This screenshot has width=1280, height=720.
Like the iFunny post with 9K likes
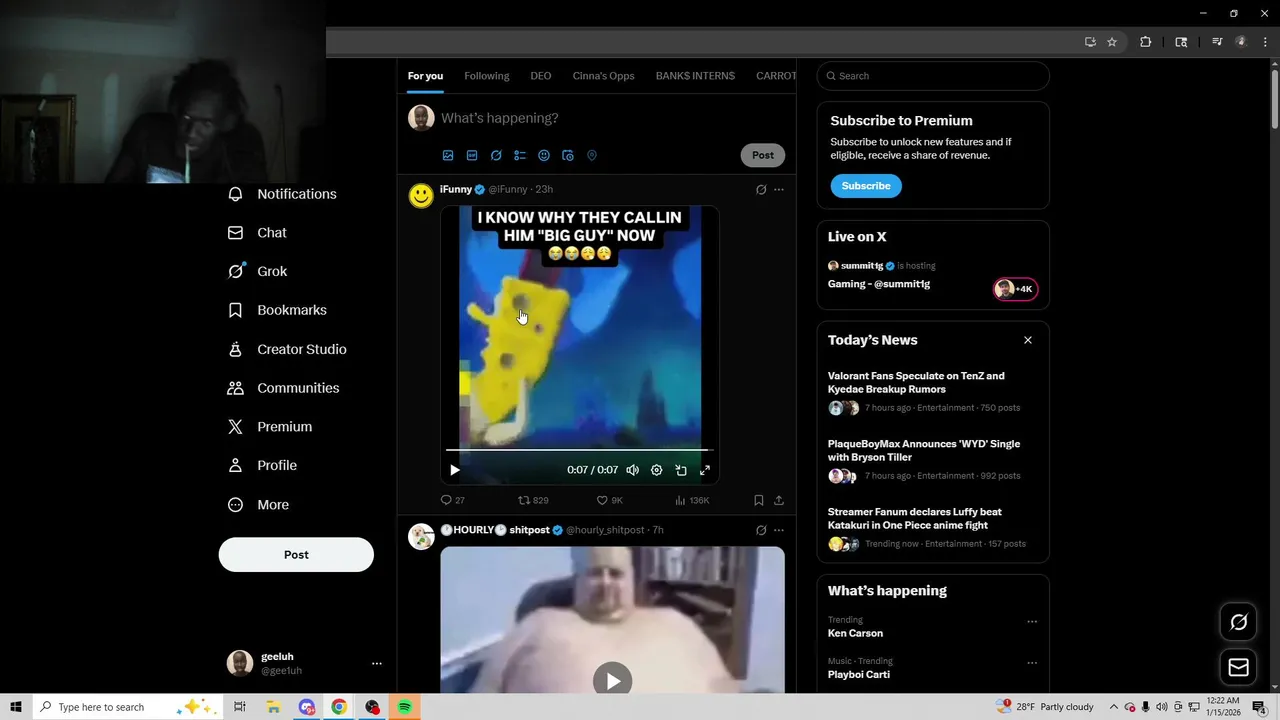coord(610,500)
